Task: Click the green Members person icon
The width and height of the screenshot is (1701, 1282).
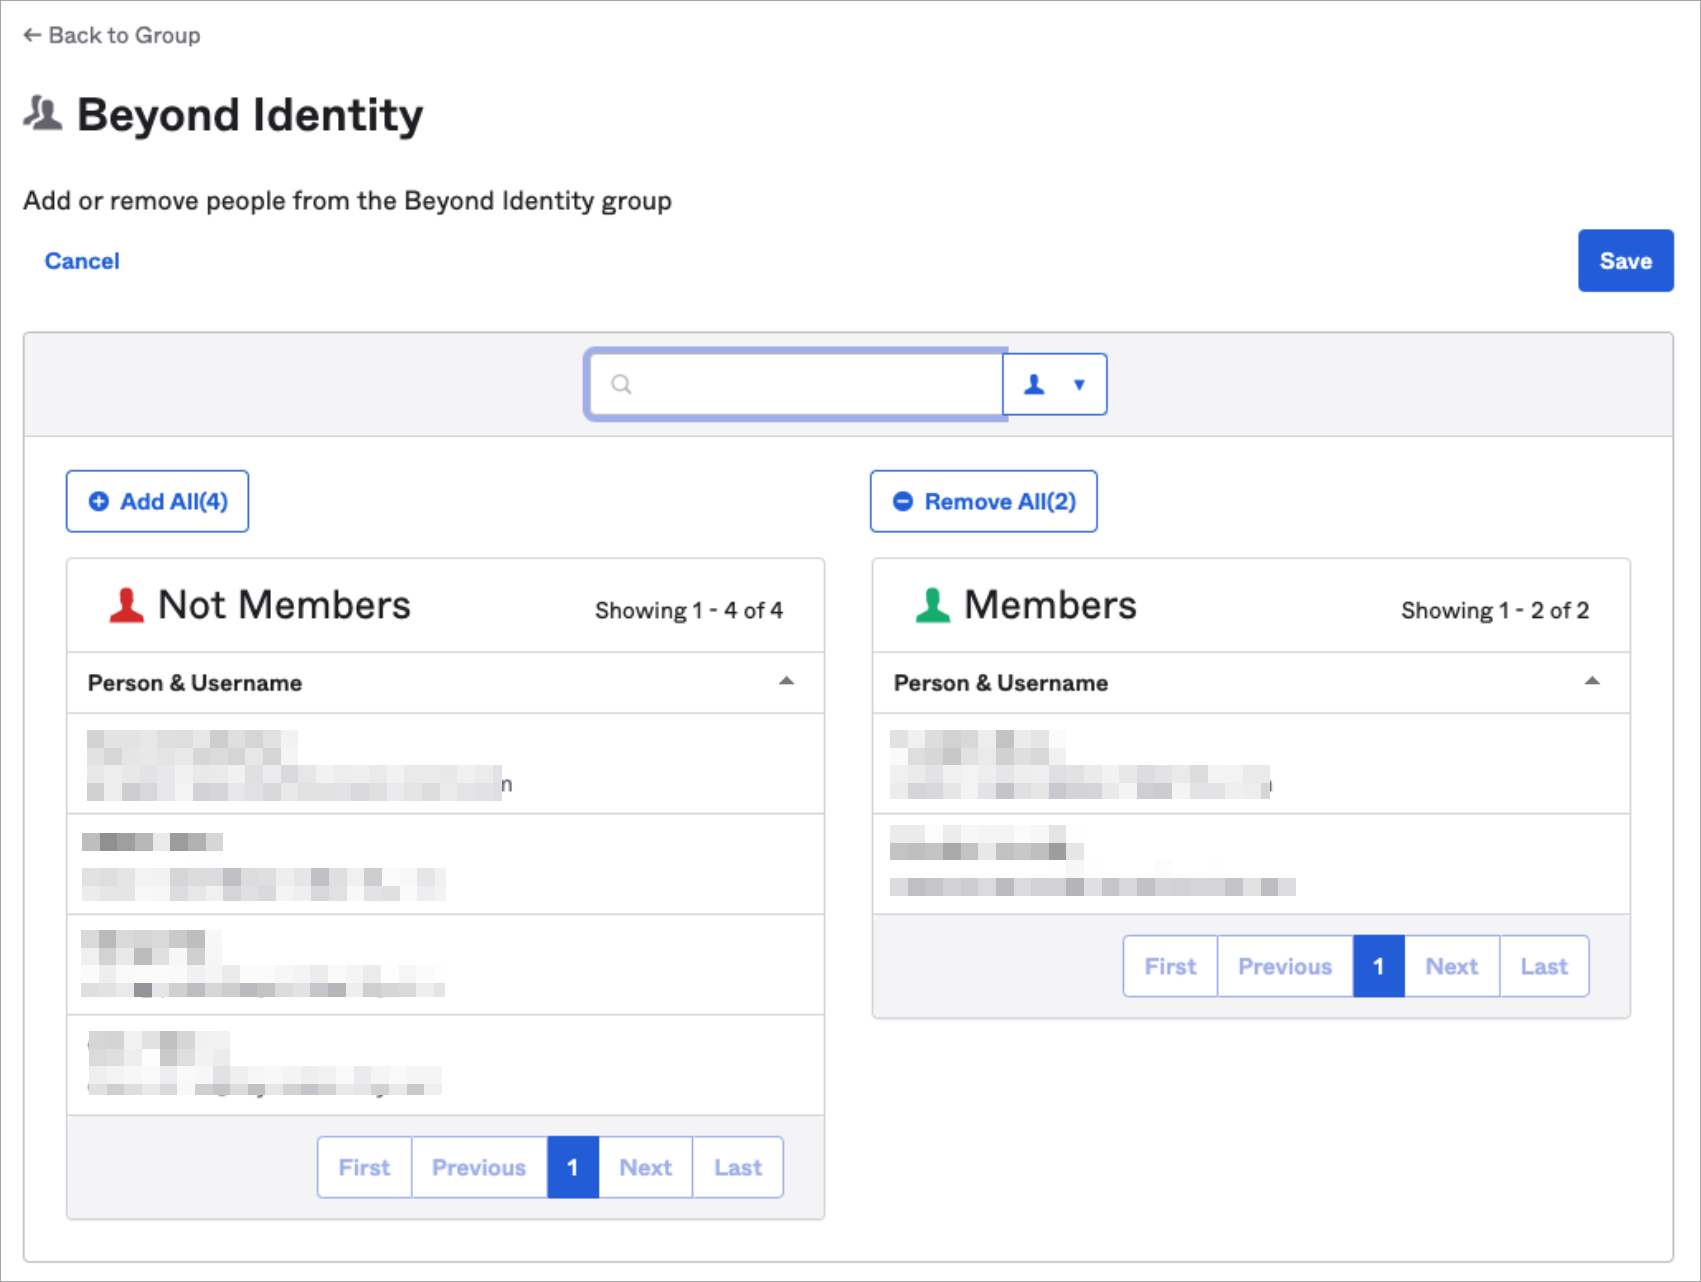Action: click(x=933, y=605)
